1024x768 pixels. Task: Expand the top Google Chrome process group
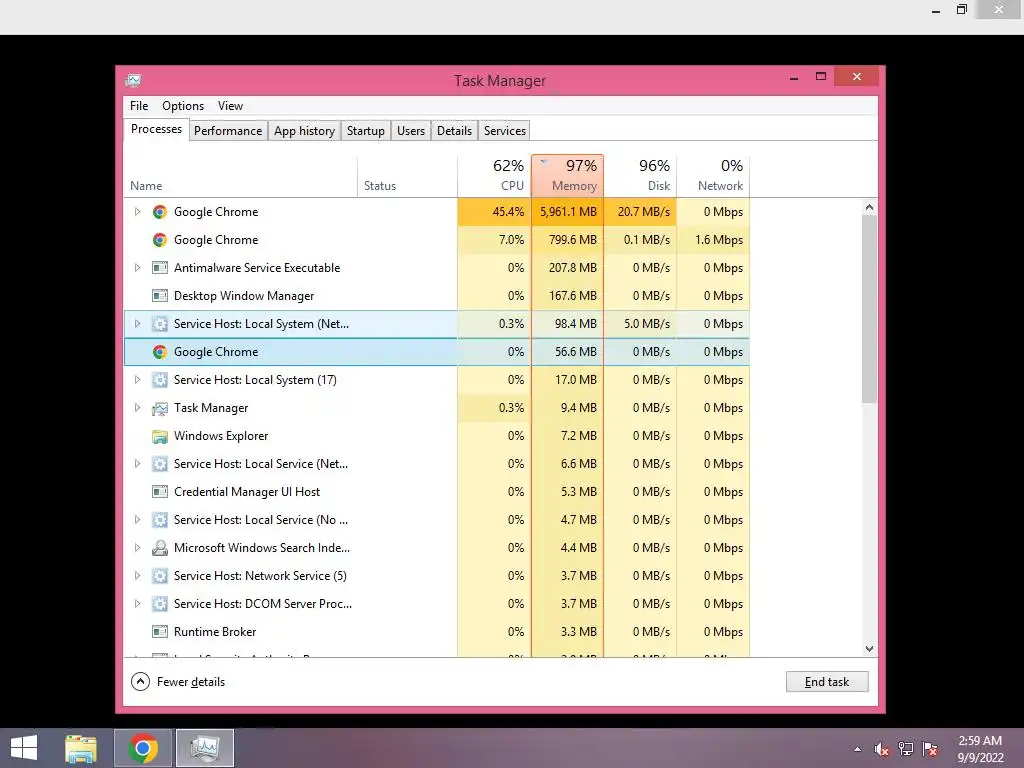click(x=137, y=212)
